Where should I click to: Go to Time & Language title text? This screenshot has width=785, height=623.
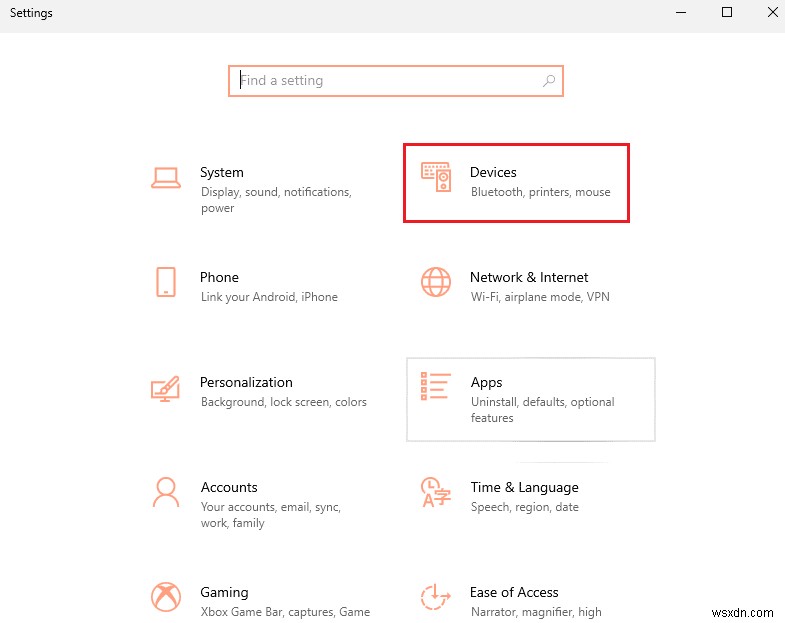pos(524,487)
